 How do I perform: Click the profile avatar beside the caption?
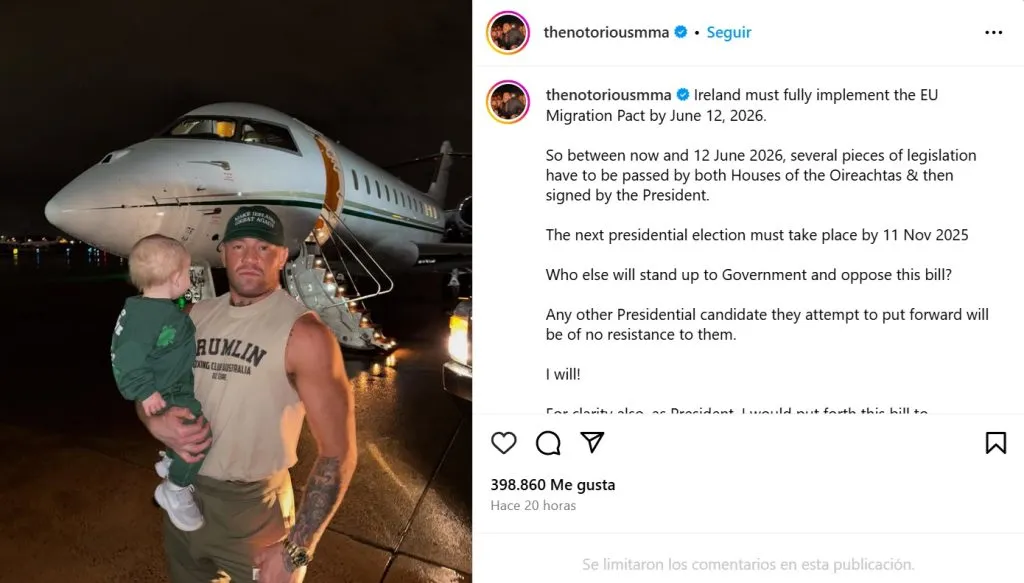click(508, 102)
